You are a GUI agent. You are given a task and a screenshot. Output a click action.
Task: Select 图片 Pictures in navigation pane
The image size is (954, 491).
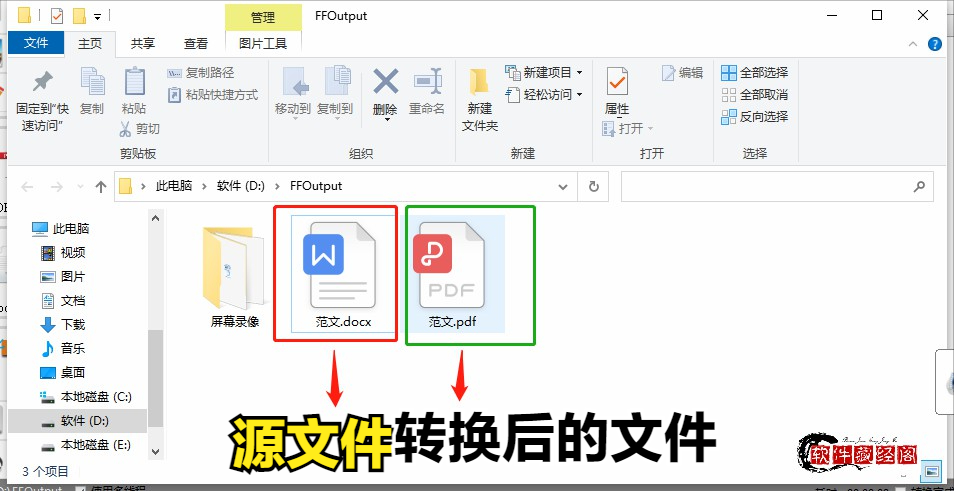[63, 277]
